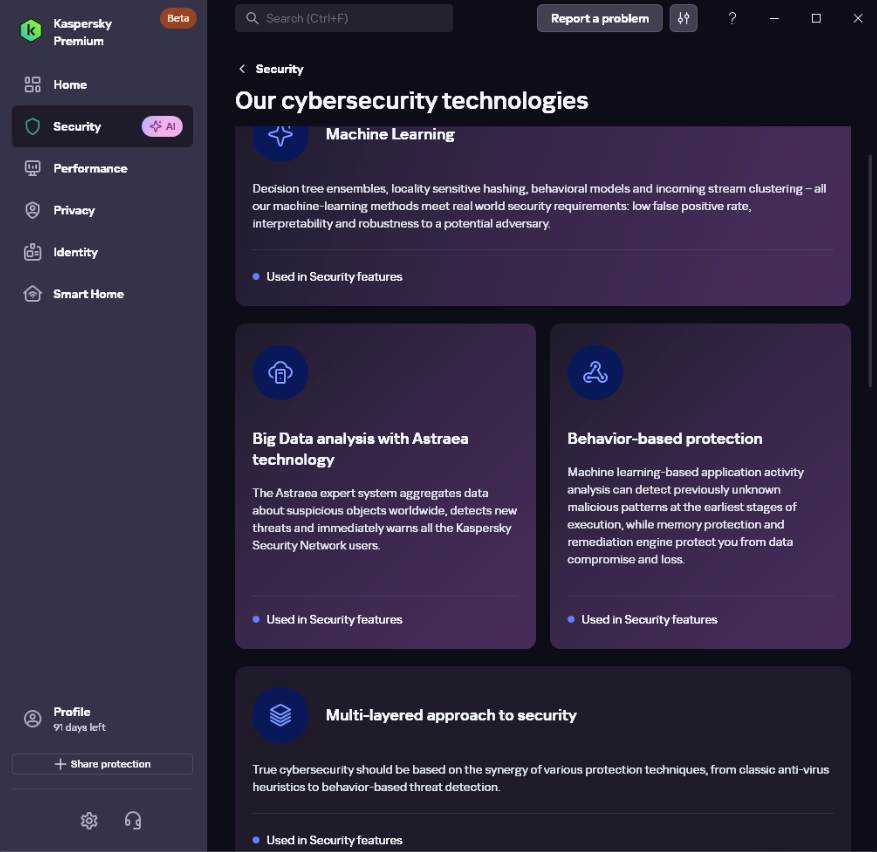Open the Home menu item
Image resolution: width=877 pixels, height=852 pixels.
pos(102,84)
